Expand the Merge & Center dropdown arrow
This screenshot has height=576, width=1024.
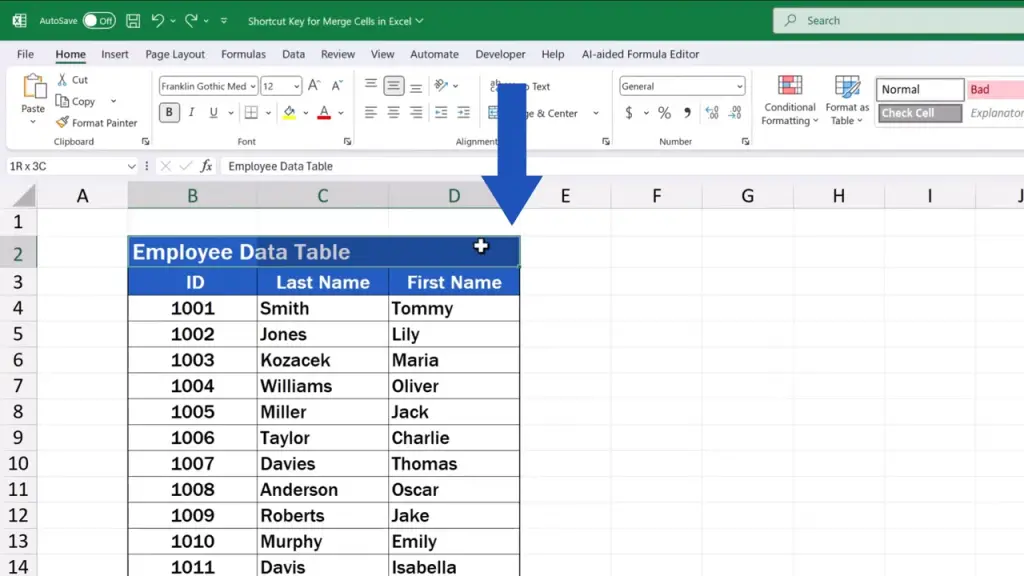point(596,114)
